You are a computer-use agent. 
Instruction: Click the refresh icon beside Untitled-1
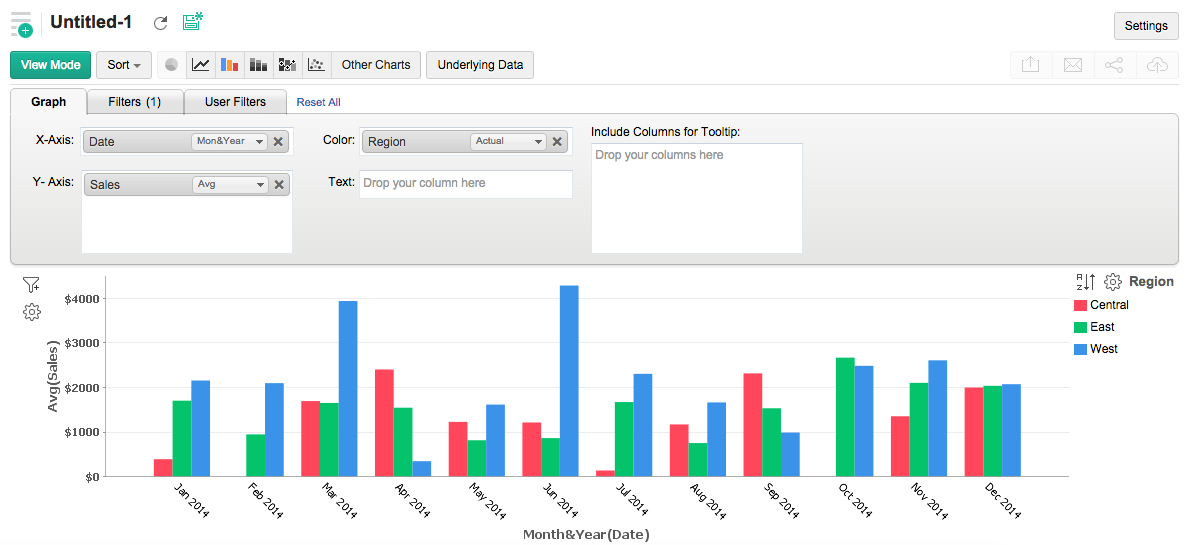160,23
